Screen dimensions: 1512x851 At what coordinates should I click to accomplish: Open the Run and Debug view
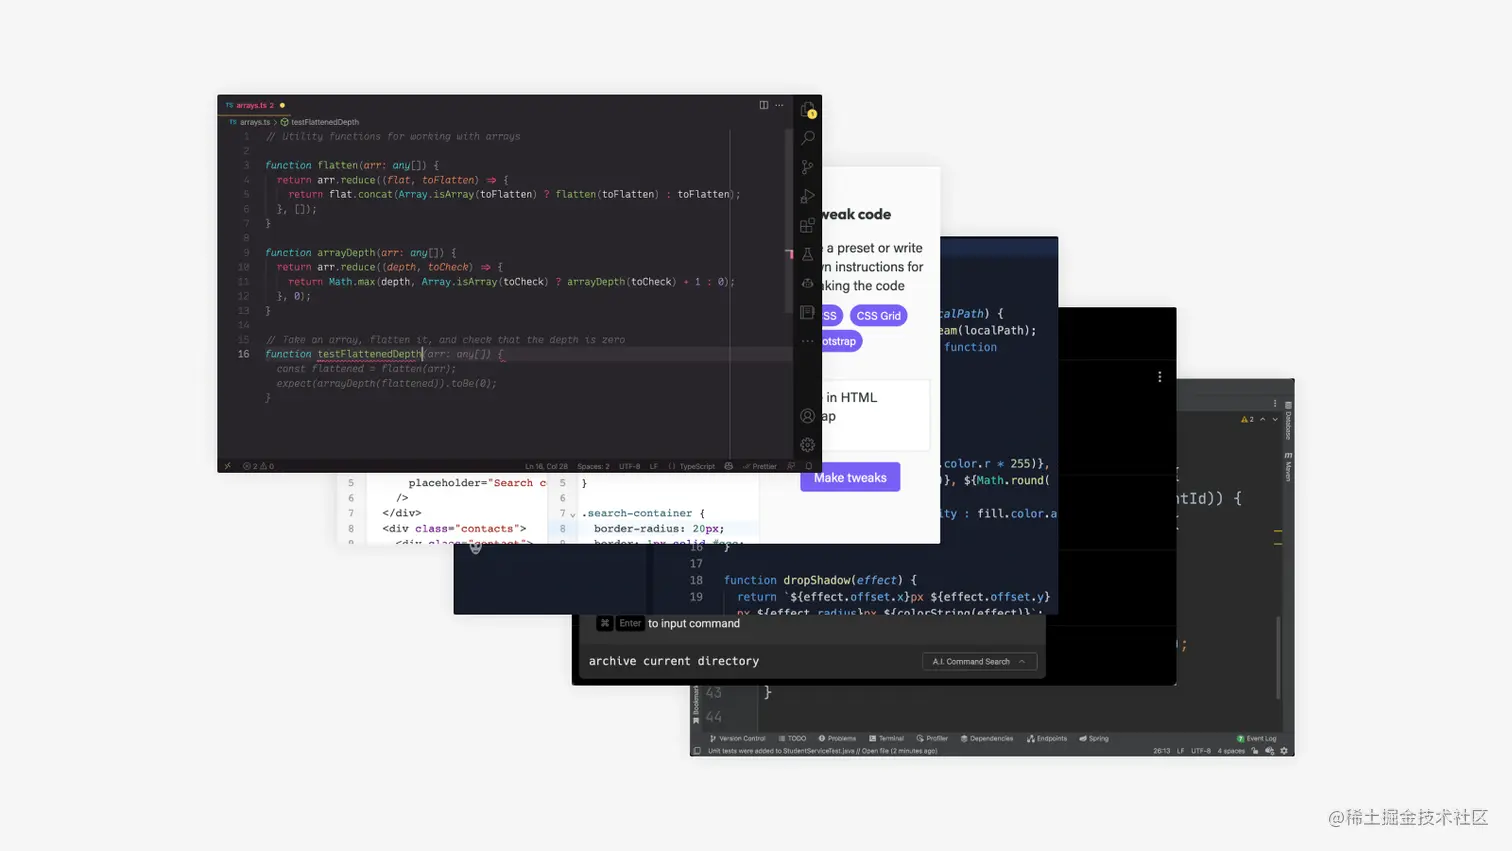[806, 196]
